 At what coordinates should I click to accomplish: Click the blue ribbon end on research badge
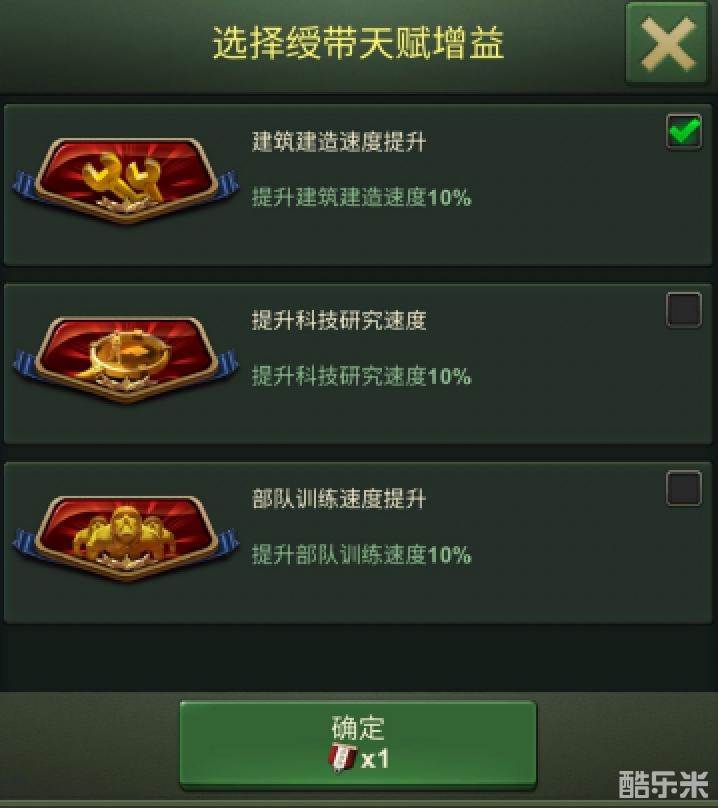point(24,362)
